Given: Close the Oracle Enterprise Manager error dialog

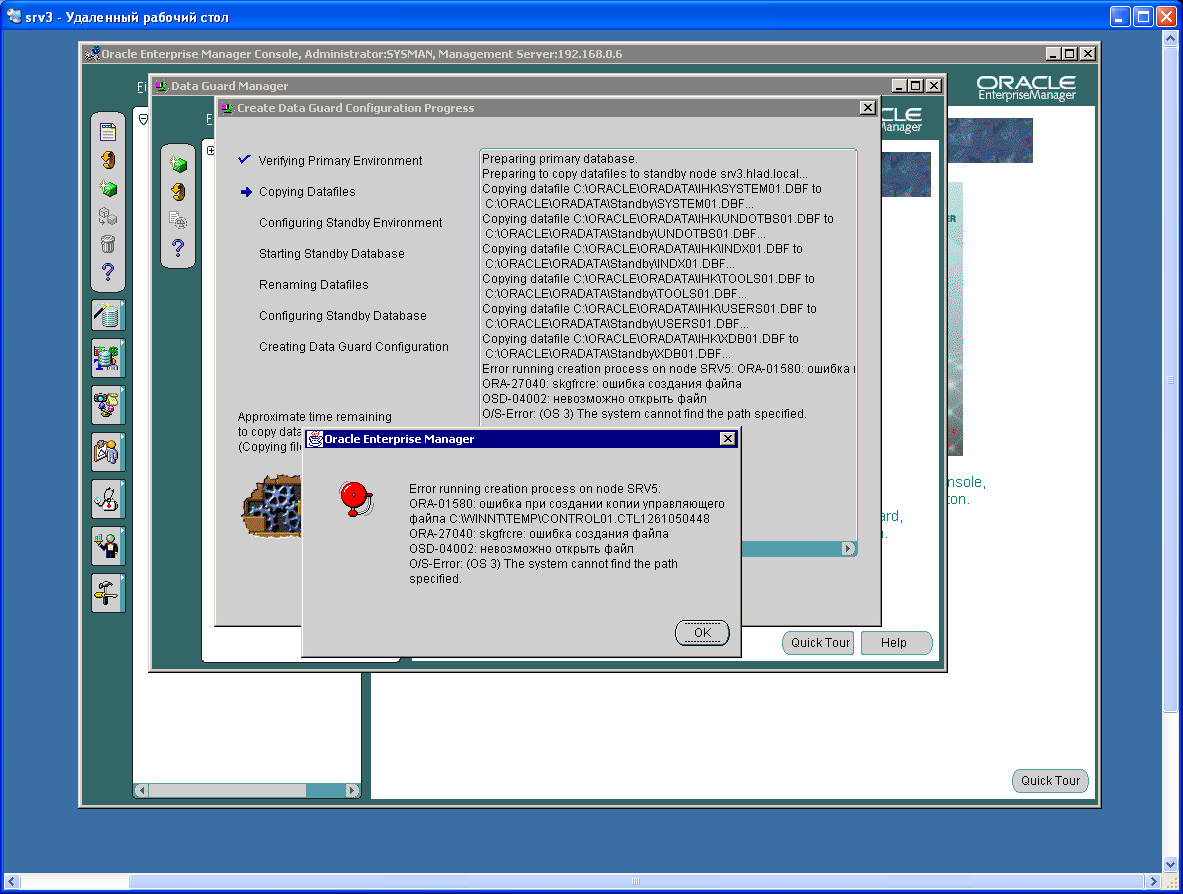Looking at the screenshot, I should [727, 438].
